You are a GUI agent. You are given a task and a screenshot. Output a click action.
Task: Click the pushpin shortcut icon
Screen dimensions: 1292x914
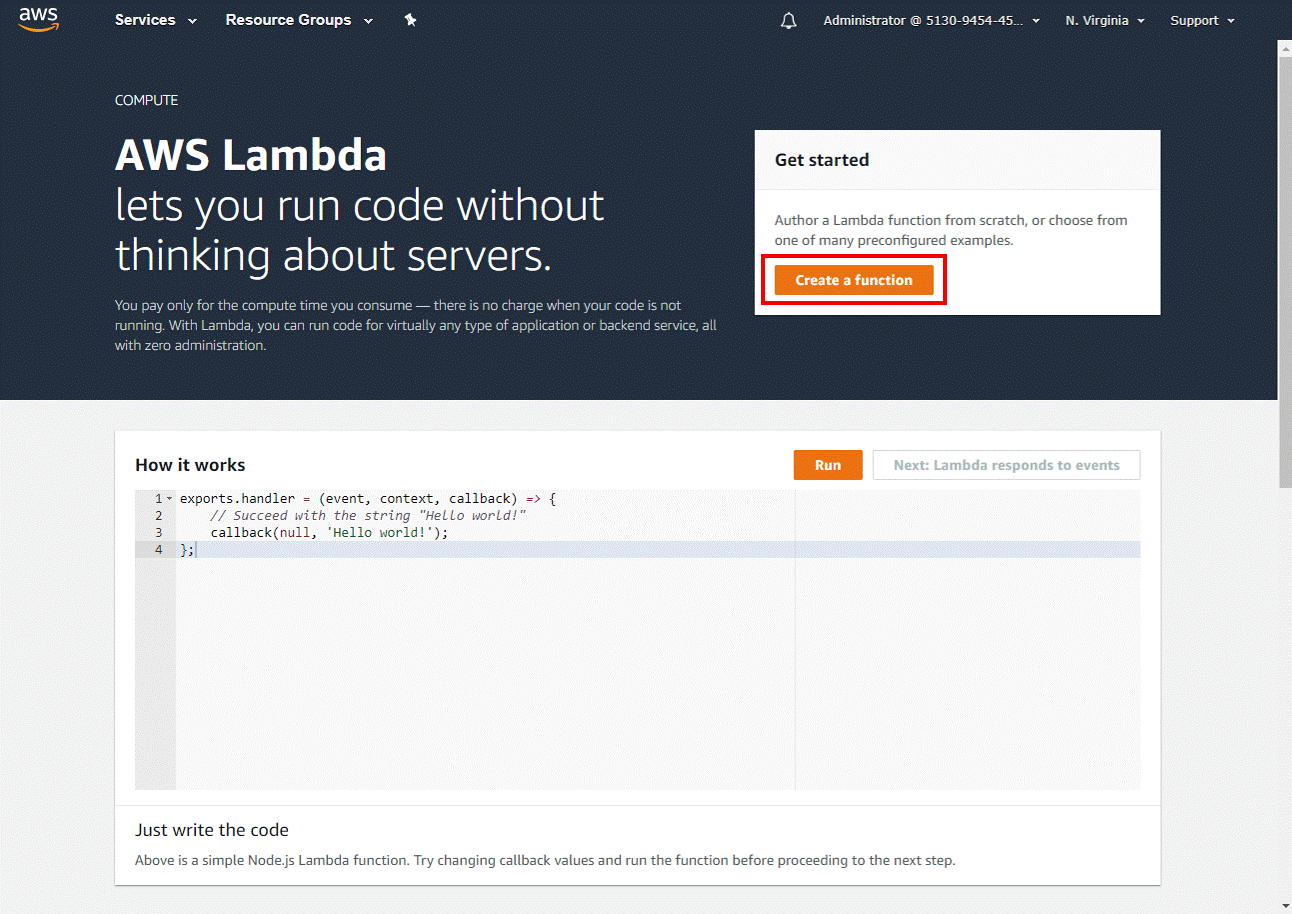coord(410,20)
